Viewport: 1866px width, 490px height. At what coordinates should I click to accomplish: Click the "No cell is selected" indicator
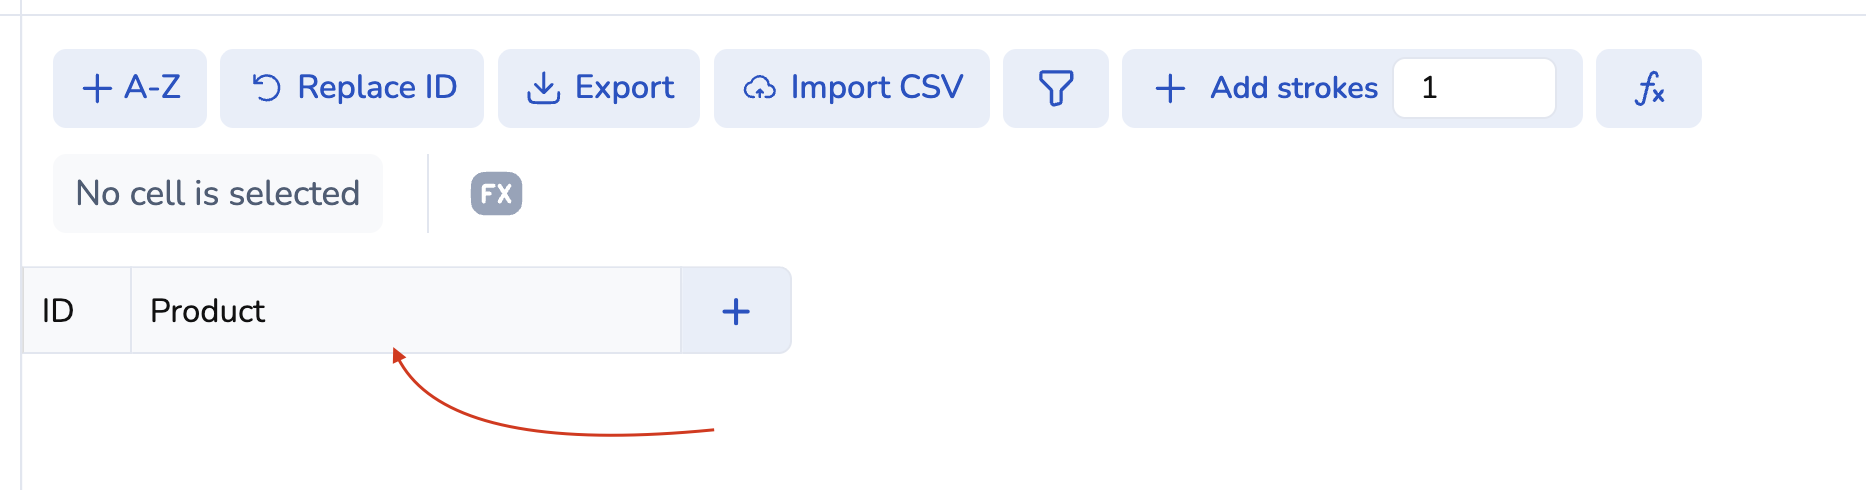point(218,193)
